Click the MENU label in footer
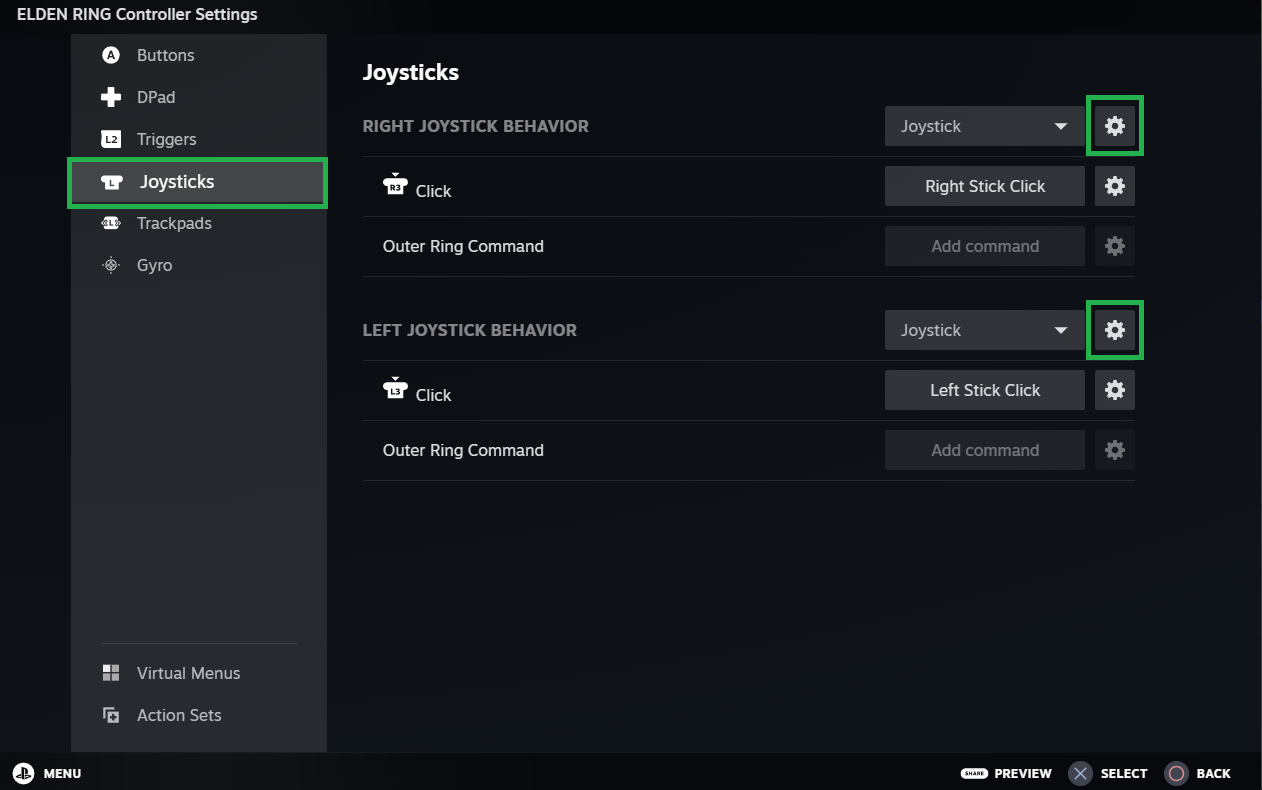This screenshot has height=790, width=1262. (x=62, y=774)
